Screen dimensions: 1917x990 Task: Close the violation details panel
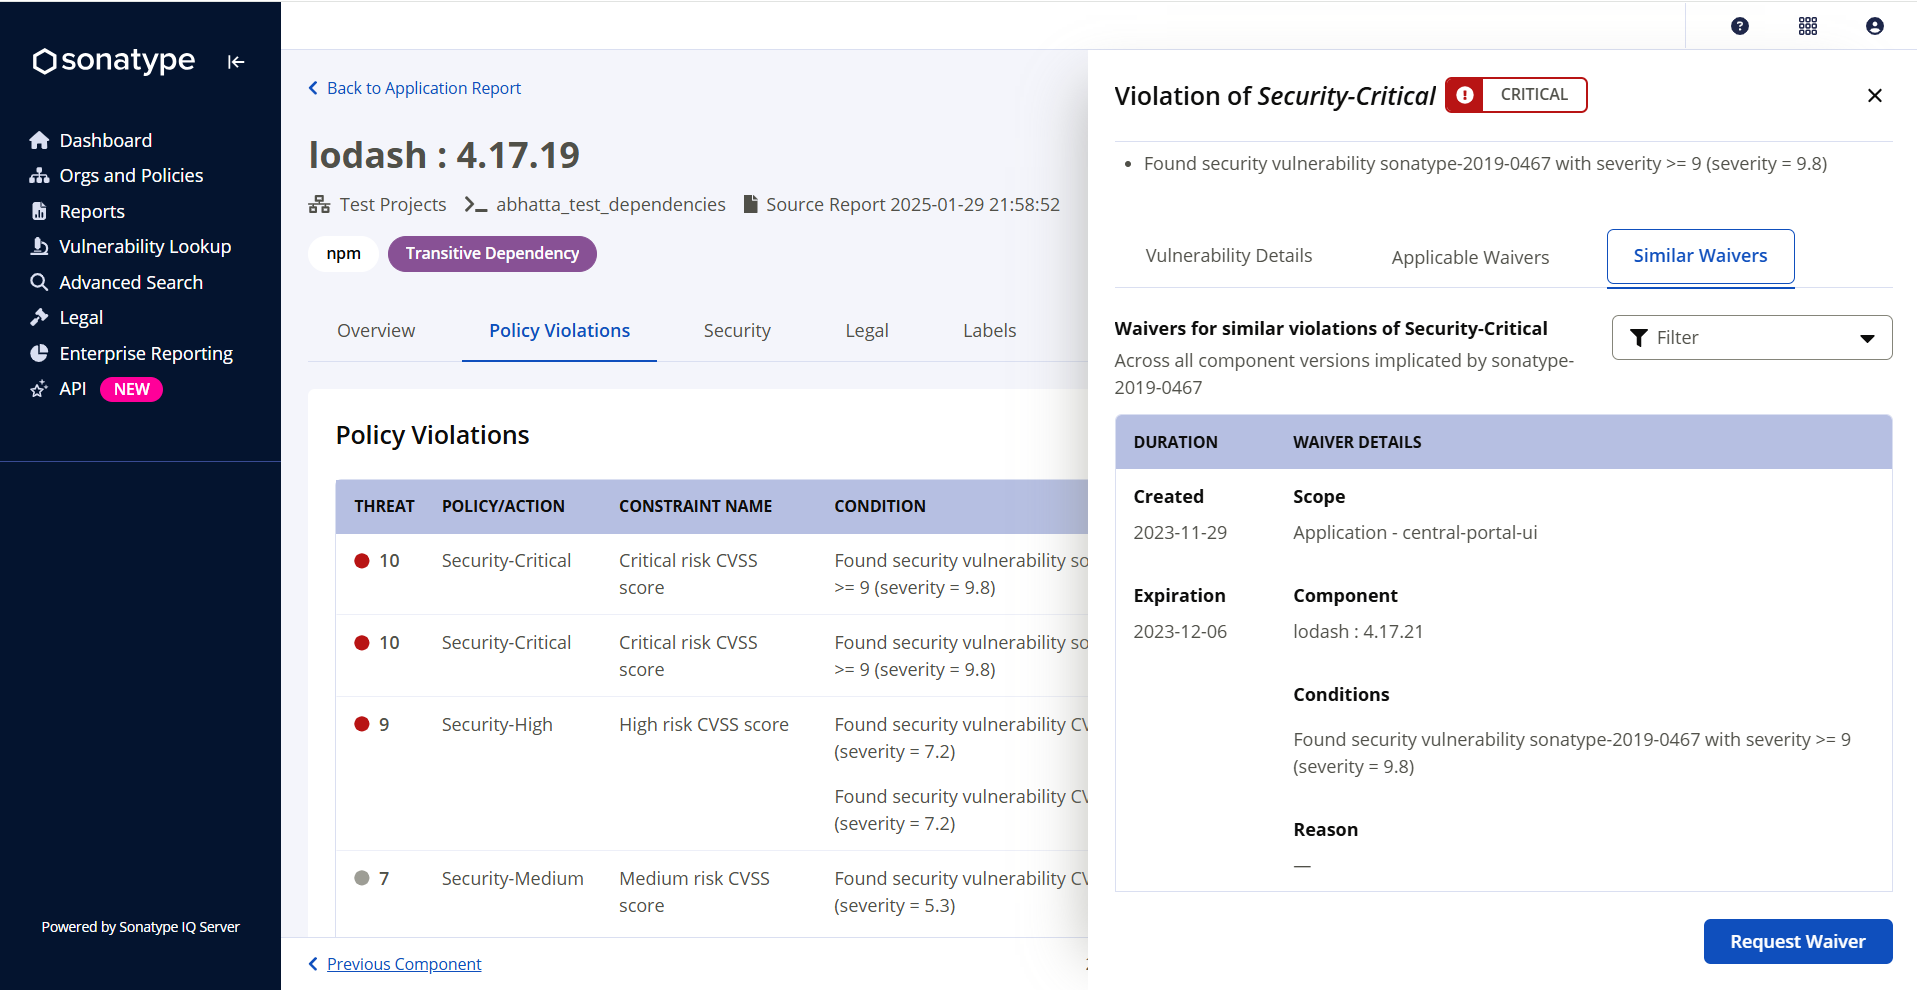click(1875, 95)
